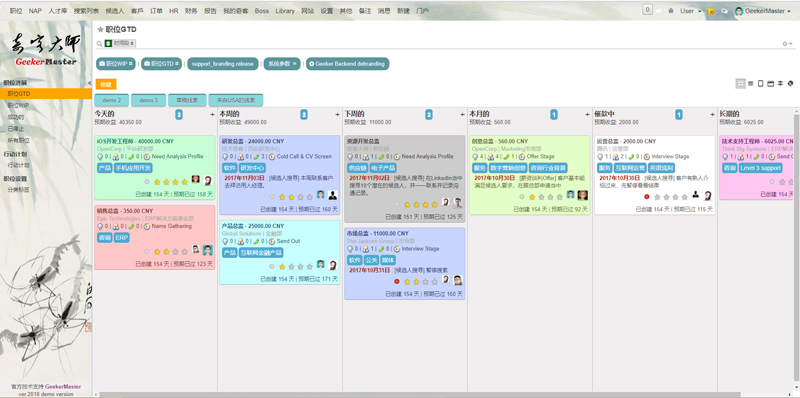
Task: Open the NAP menu
Action: tap(35, 11)
